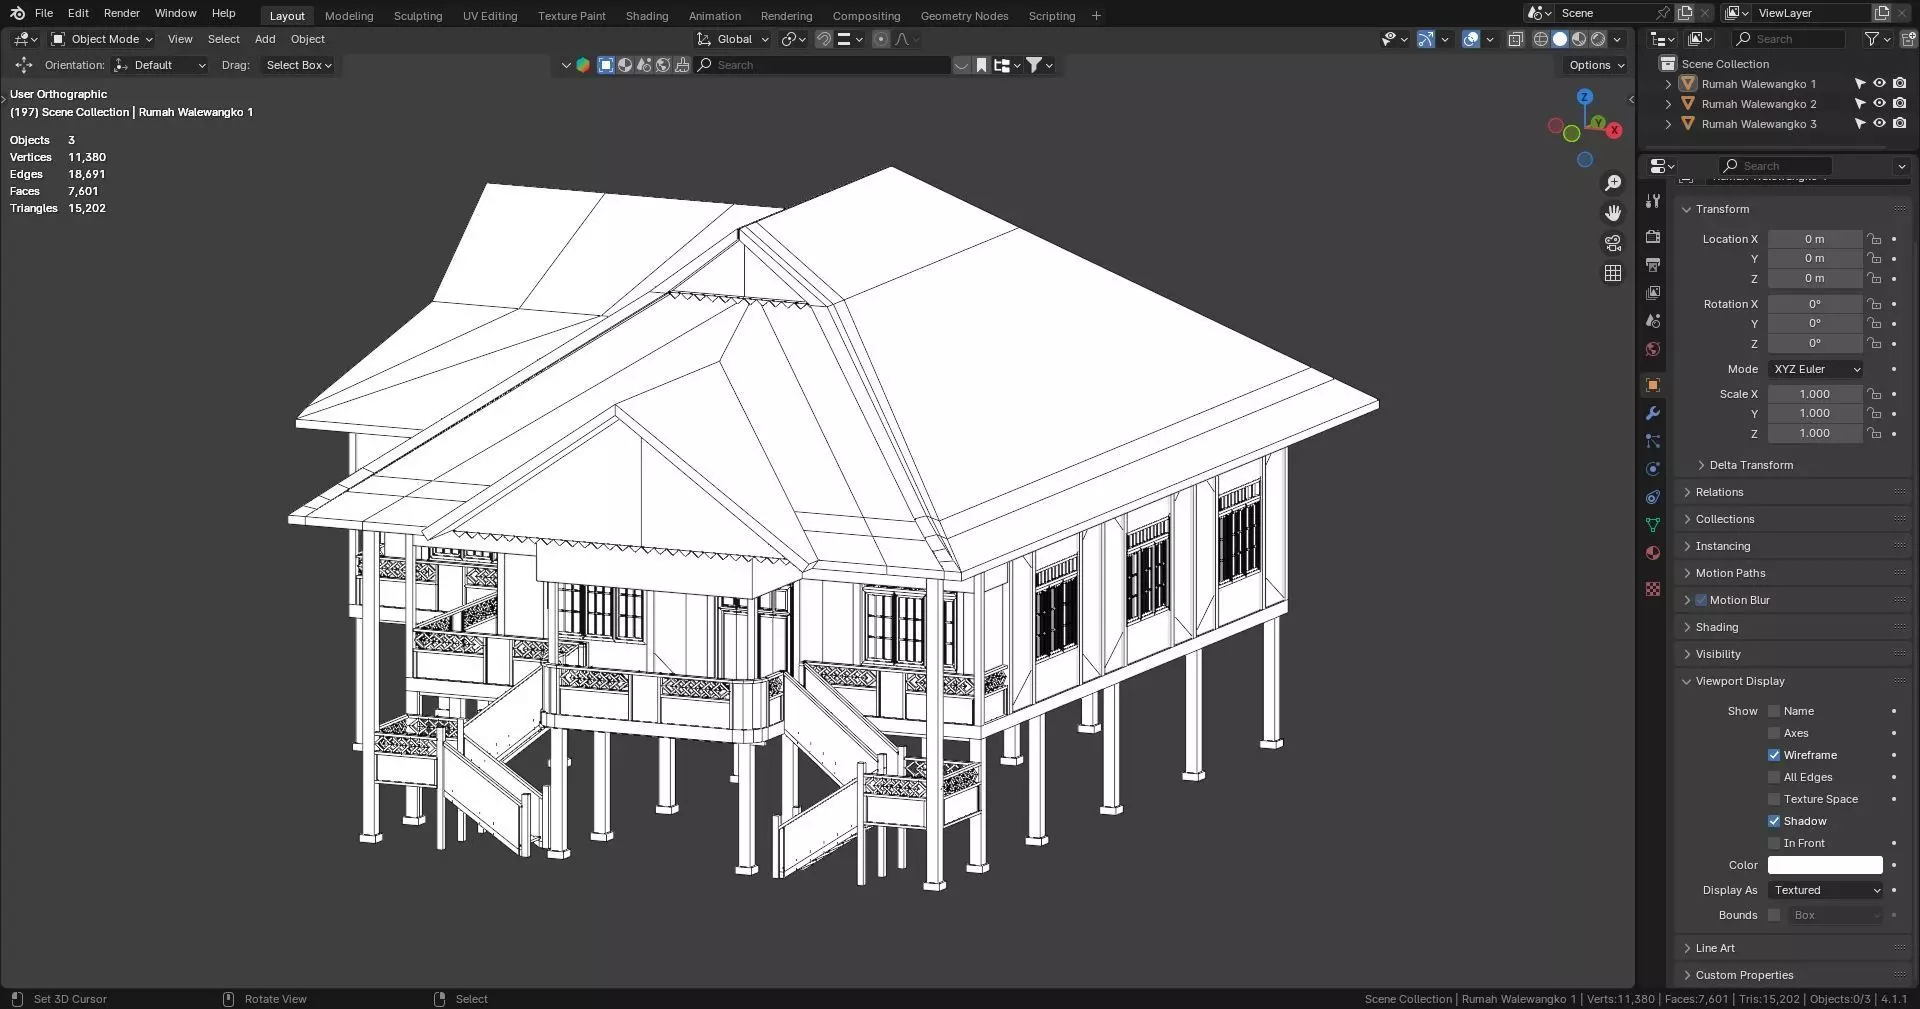Screen dimensions: 1920x1009
Task: Click the Z axis on navigation gizmo
Action: click(1585, 97)
